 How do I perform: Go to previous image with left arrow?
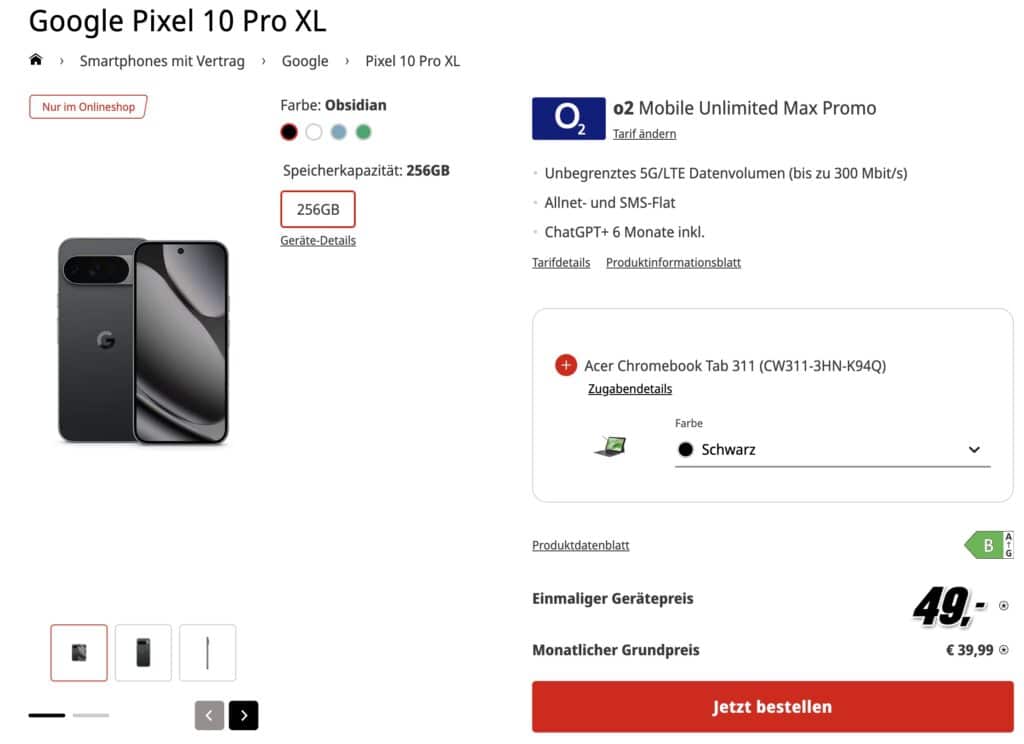(x=209, y=715)
